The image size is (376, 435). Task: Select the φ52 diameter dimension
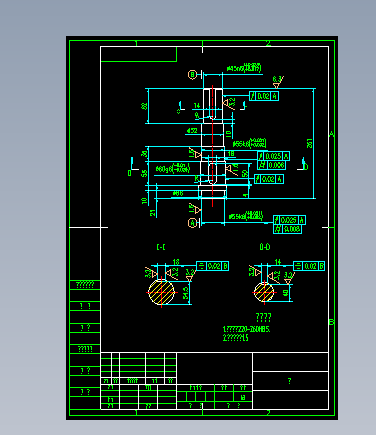pos(192,131)
